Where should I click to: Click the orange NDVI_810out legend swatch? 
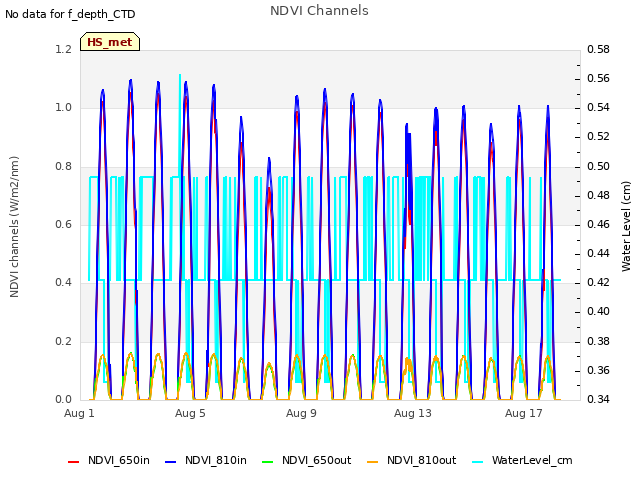click(372, 462)
